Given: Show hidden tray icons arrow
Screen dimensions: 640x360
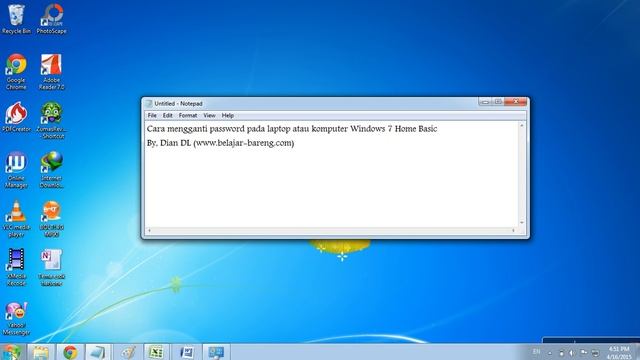Looking at the screenshot, I should (x=550, y=353).
